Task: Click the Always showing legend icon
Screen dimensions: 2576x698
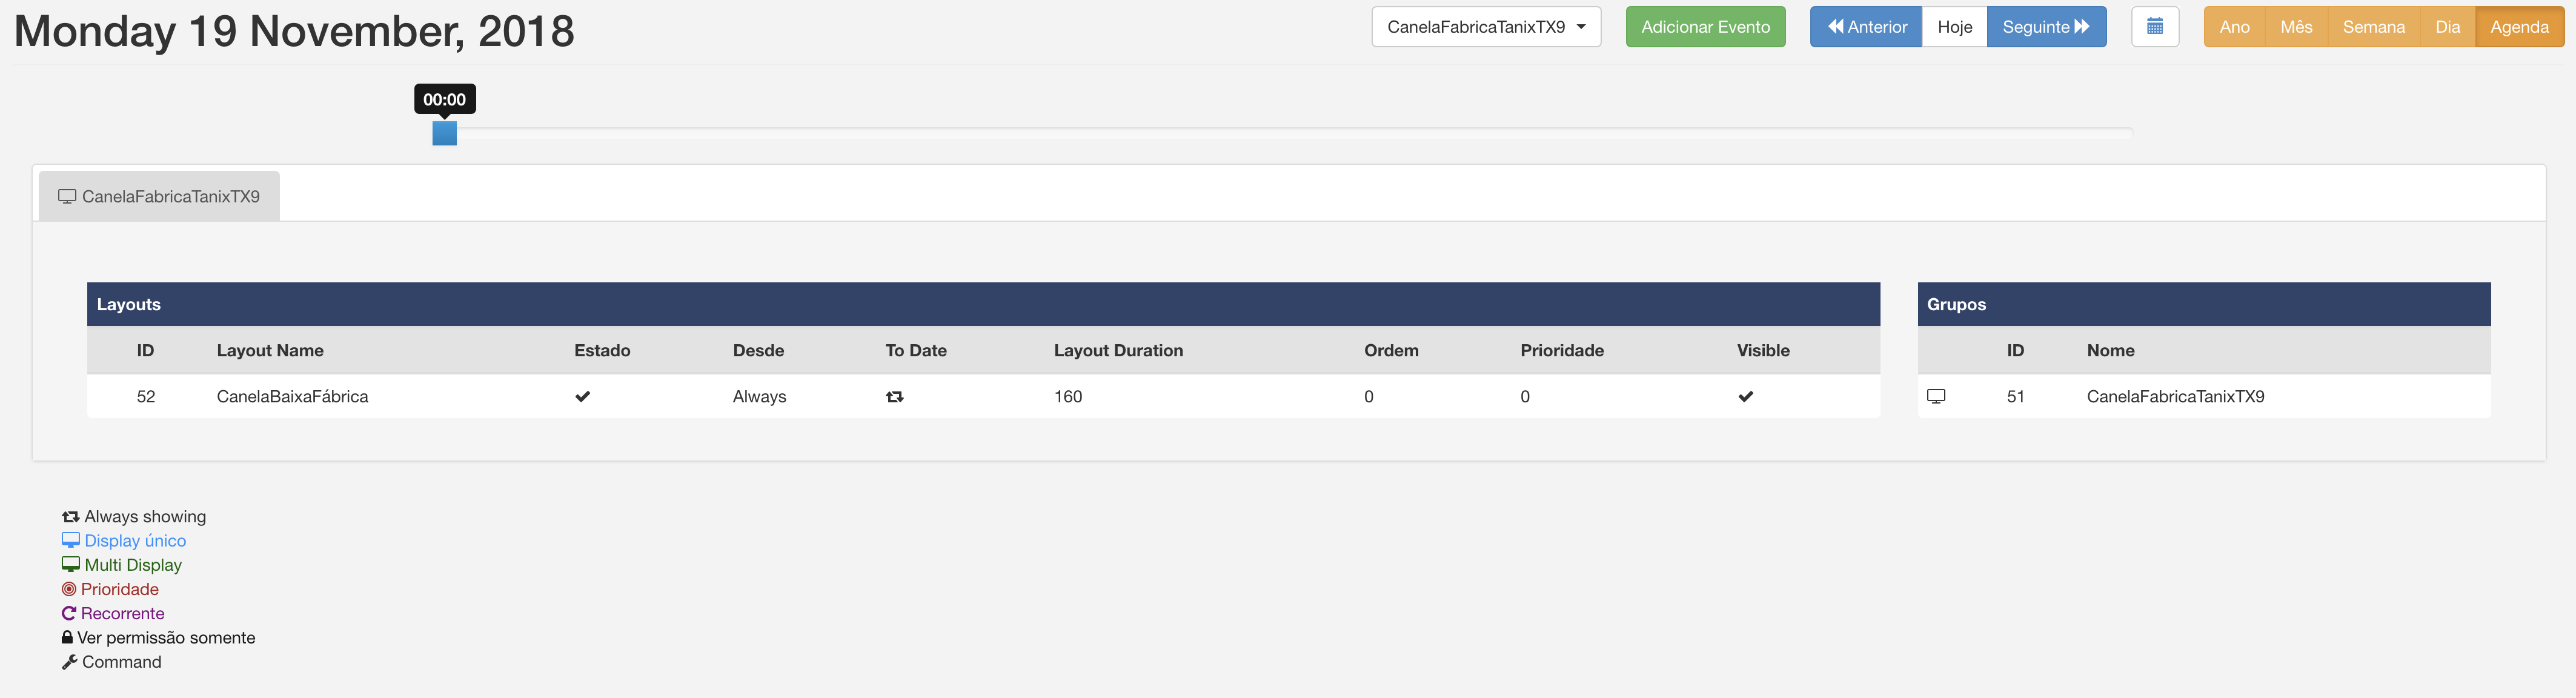Action: click(70, 517)
